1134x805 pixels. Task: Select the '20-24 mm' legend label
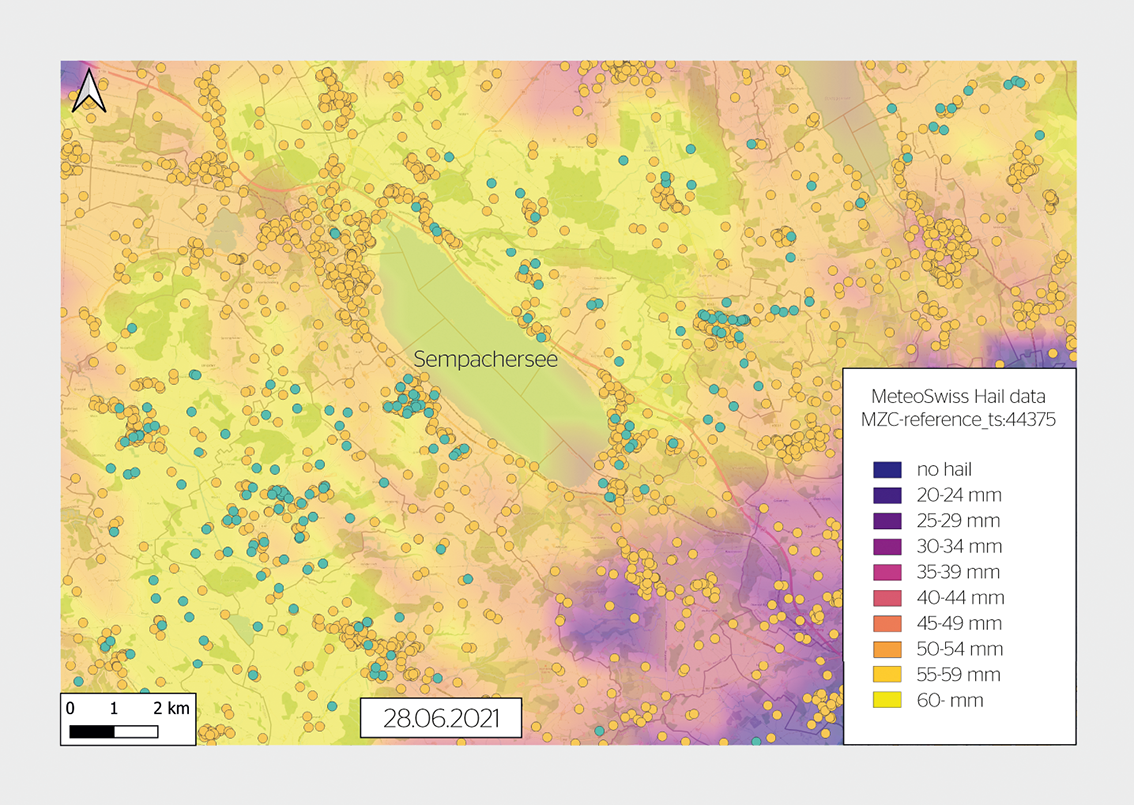point(959,495)
